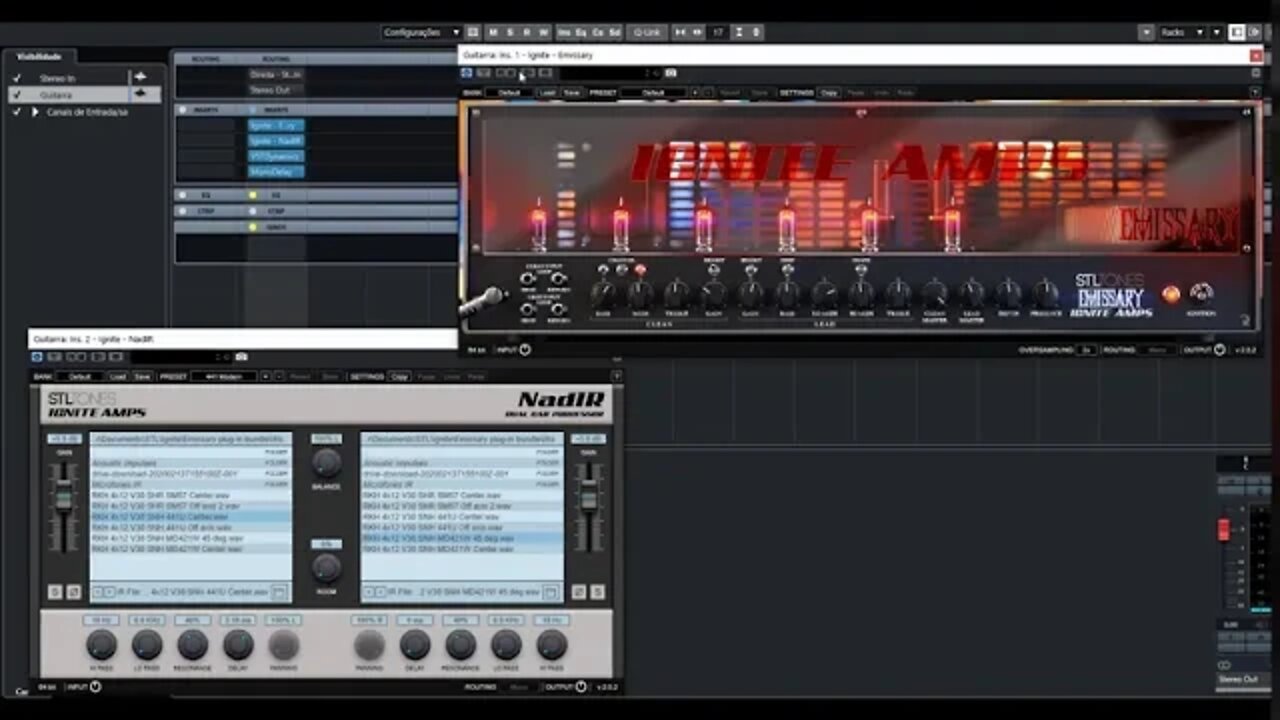Image resolution: width=1280 pixels, height=720 pixels.
Task: Click the NadIR Balance knob
Action: (x=326, y=462)
